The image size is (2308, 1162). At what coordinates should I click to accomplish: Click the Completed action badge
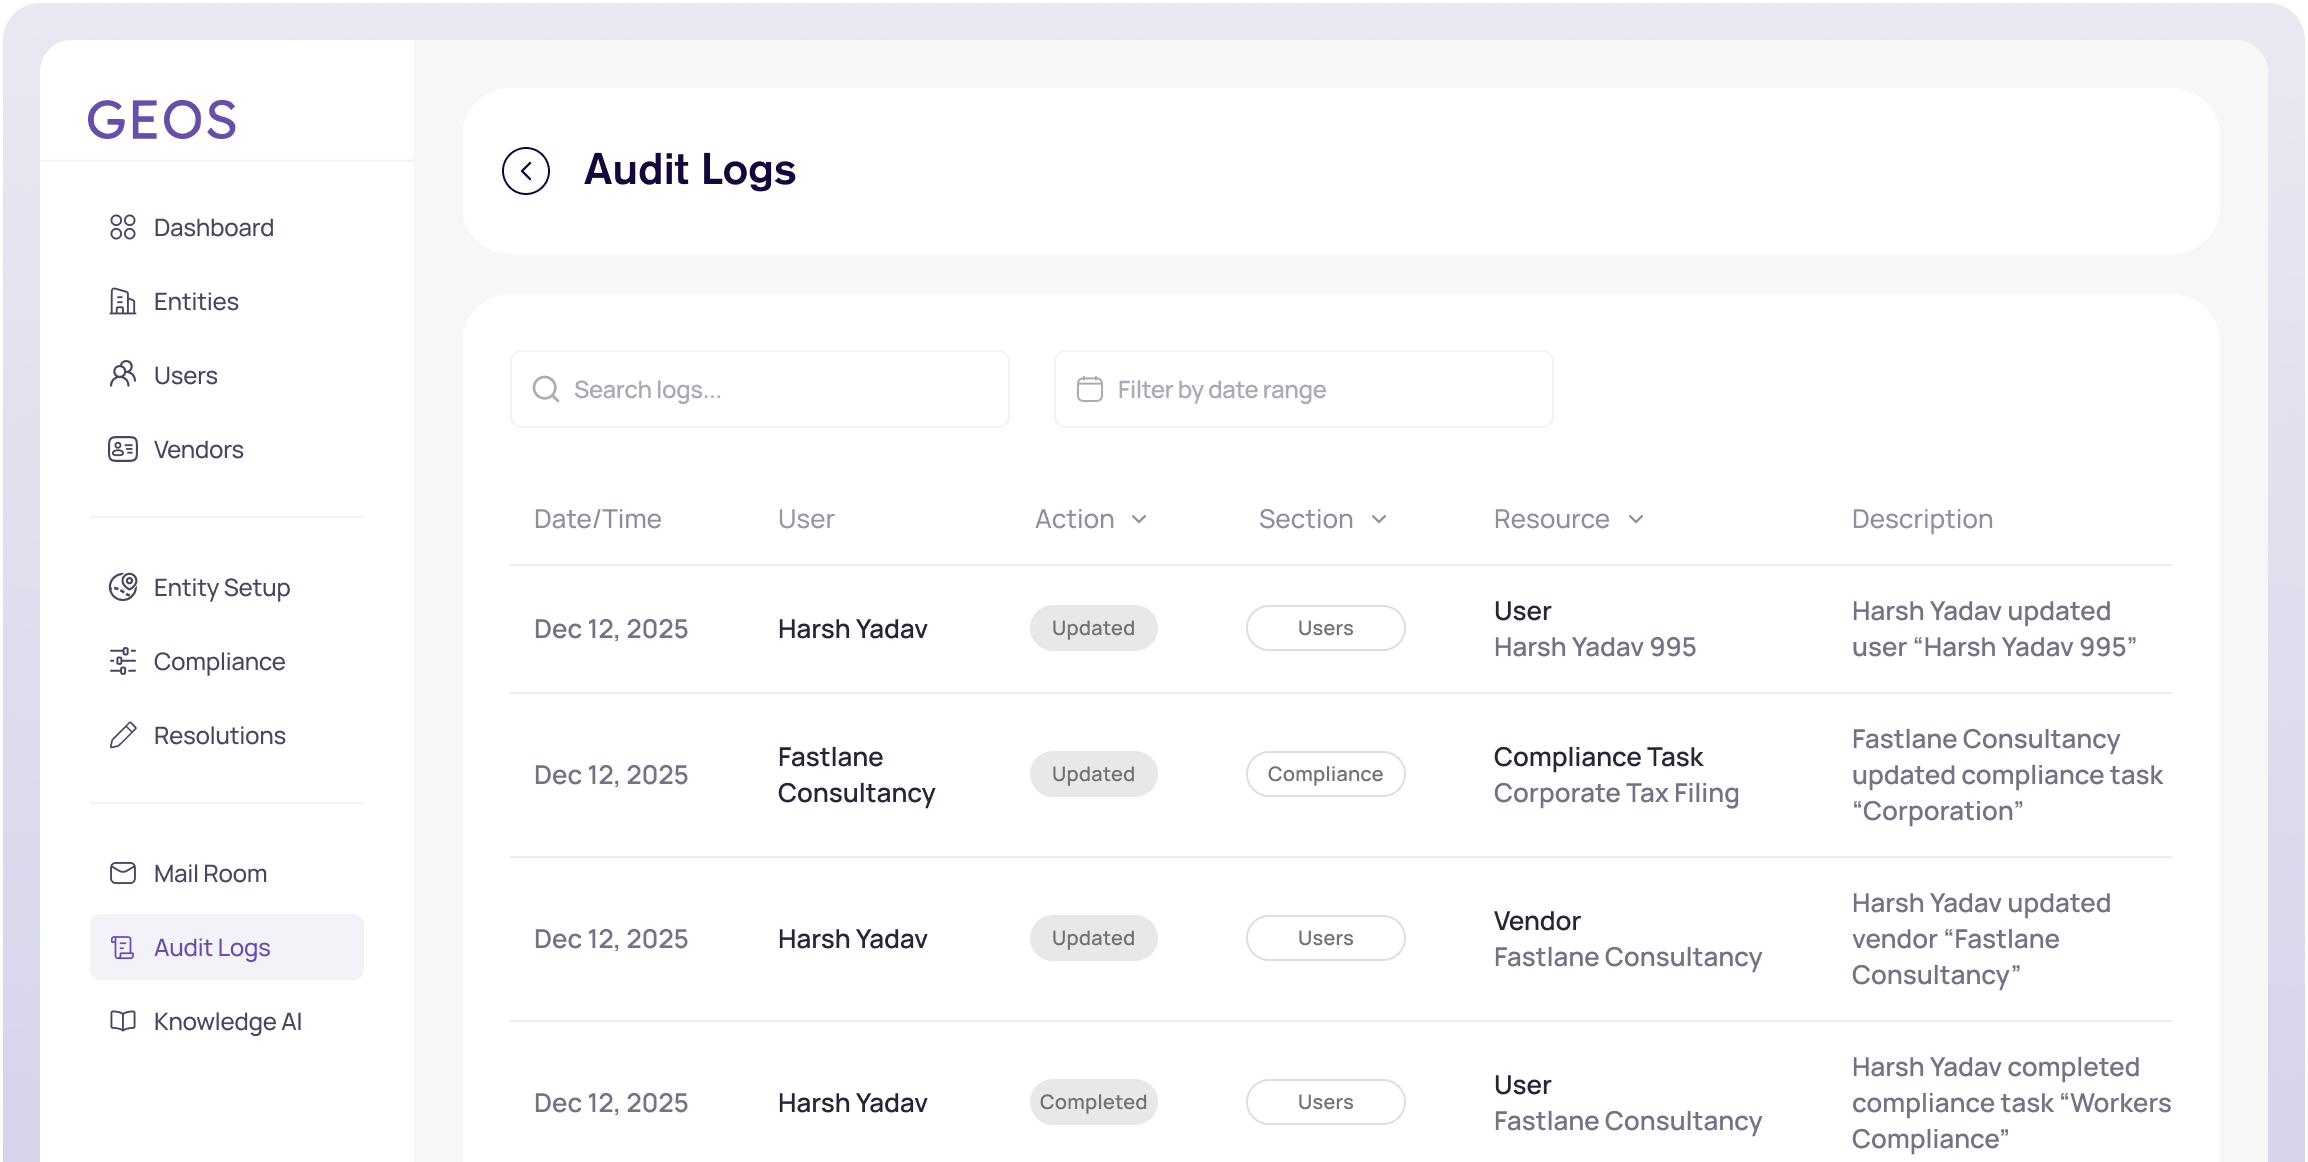[x=1093, y=1102]
